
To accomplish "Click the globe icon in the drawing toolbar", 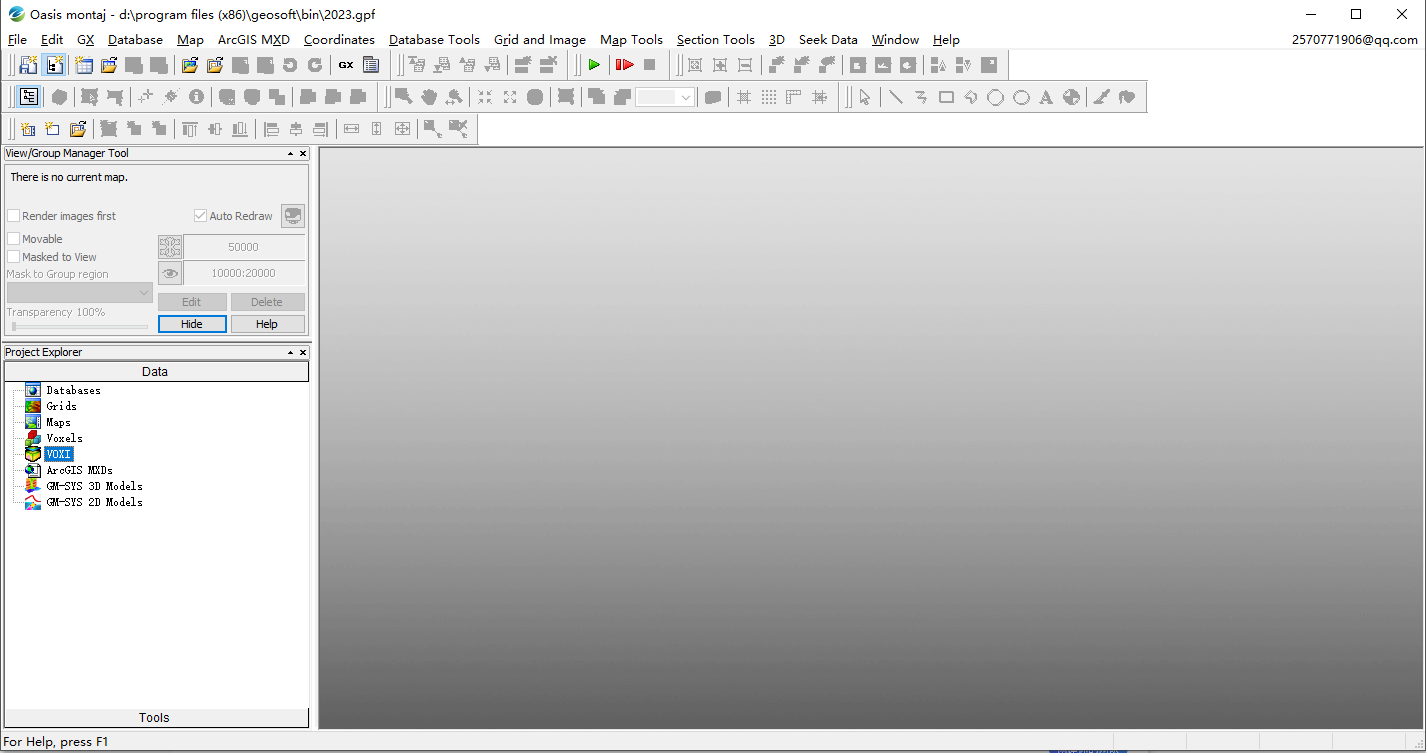I will [1071, 97].
